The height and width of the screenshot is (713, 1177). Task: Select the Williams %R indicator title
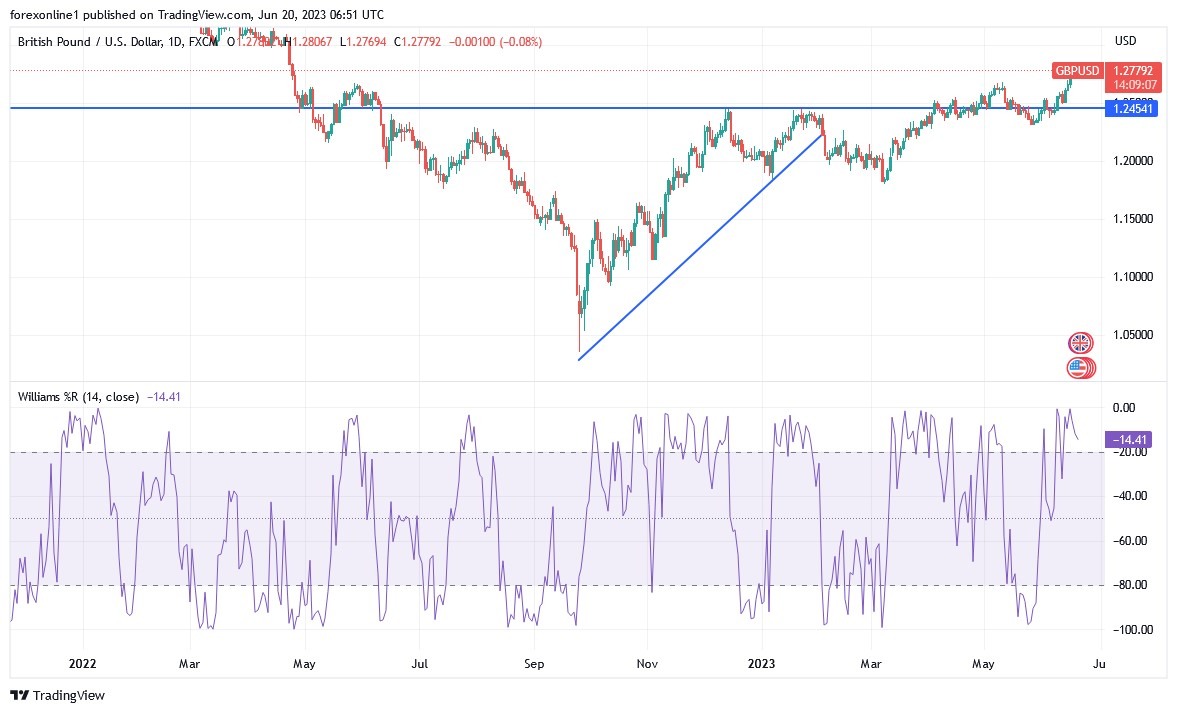tap(78, 396)
